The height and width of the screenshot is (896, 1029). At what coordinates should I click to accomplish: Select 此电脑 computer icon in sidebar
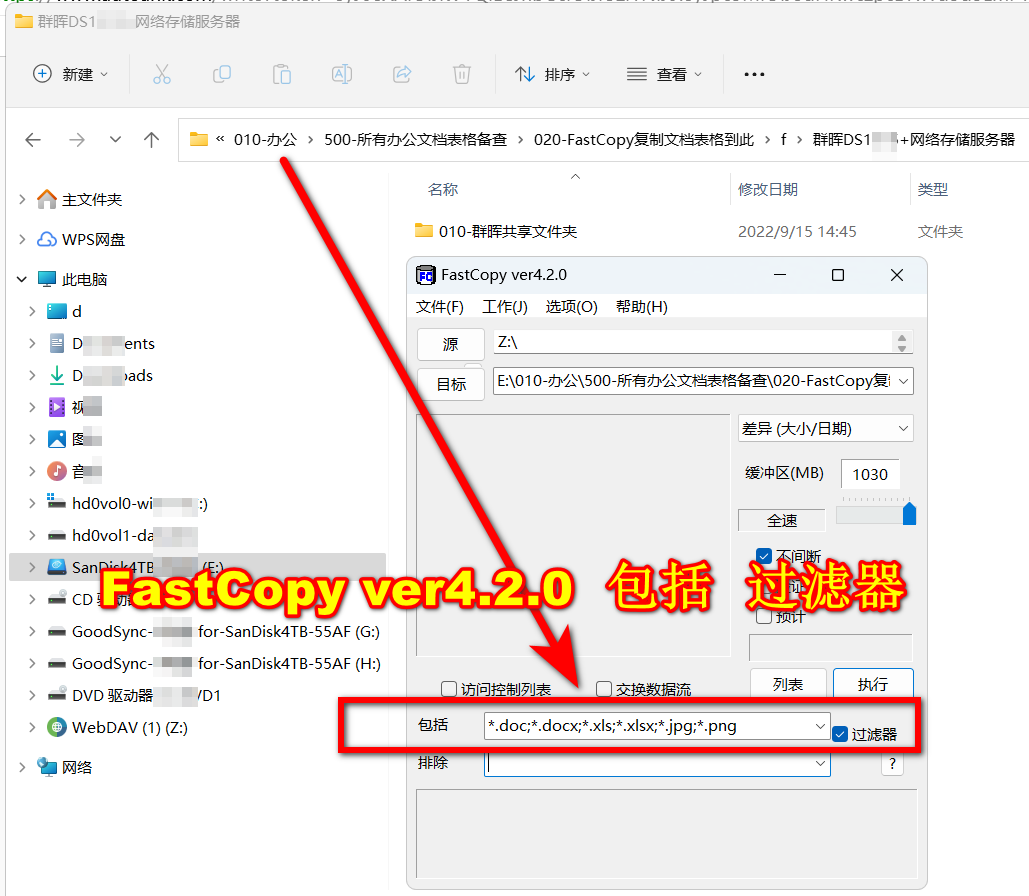point(47,279)
